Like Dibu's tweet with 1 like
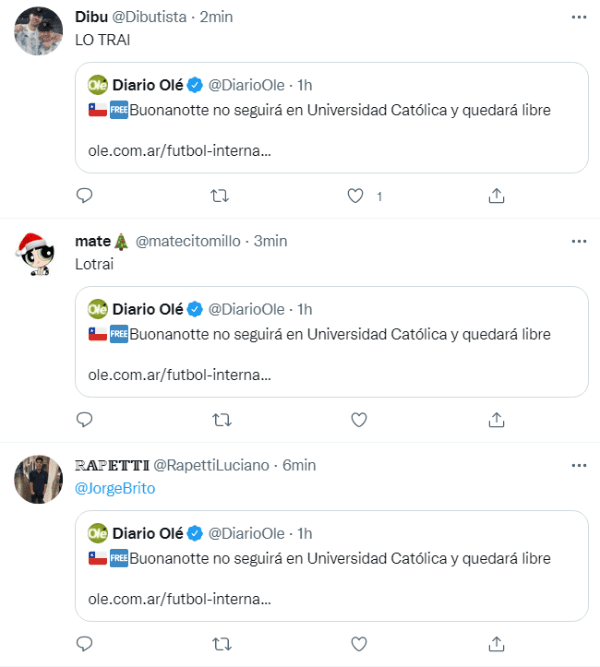This screenshot has height=667, width=600. click(x=356, y=196)
